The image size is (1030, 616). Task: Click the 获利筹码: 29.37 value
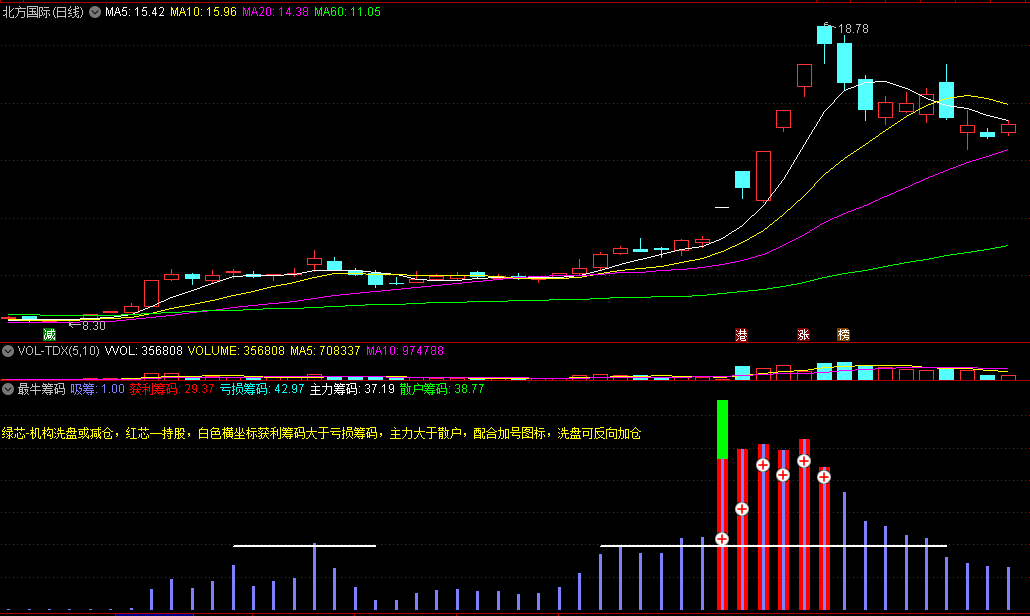(x=172, y=389)
